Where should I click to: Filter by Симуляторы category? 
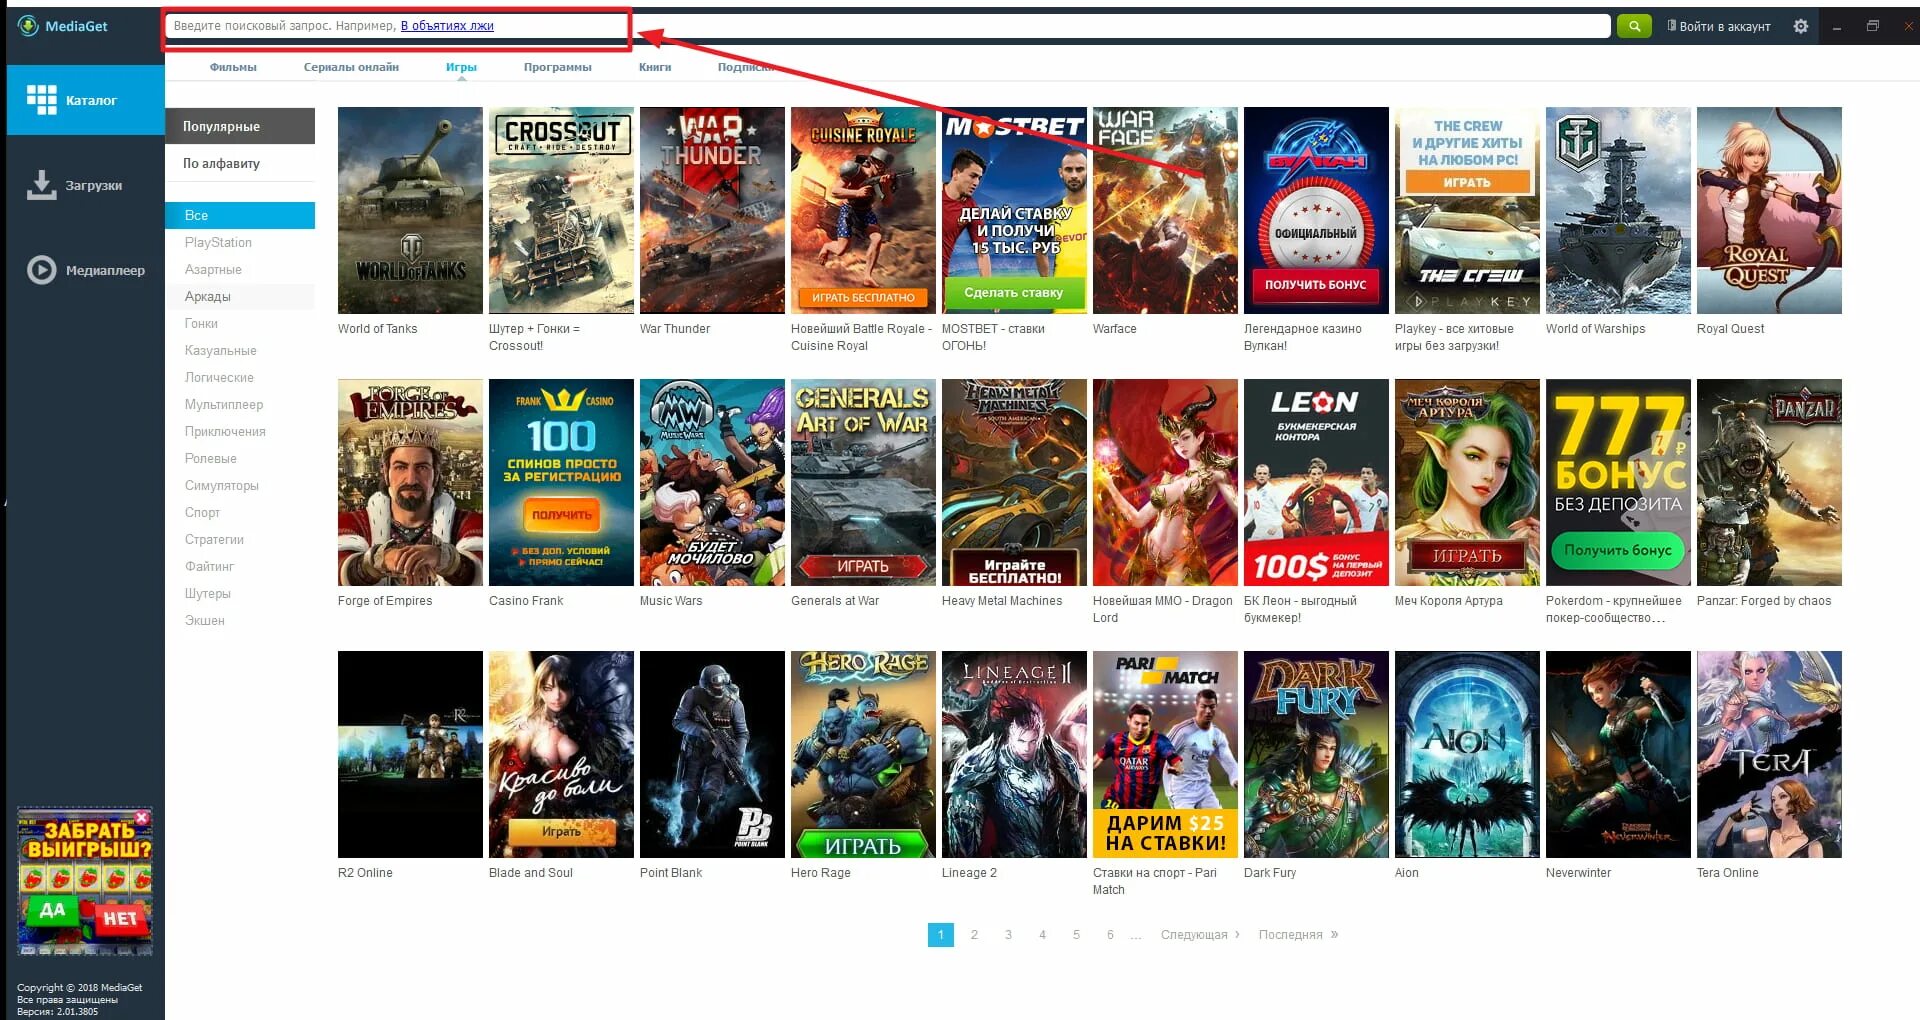tap(221, 485)
